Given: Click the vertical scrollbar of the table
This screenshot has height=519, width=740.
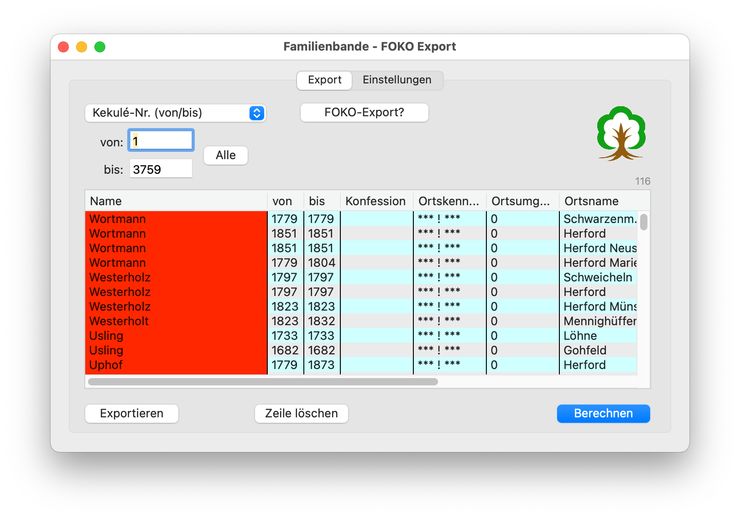Looking at the screenshot, I should [x=644, y=222].
